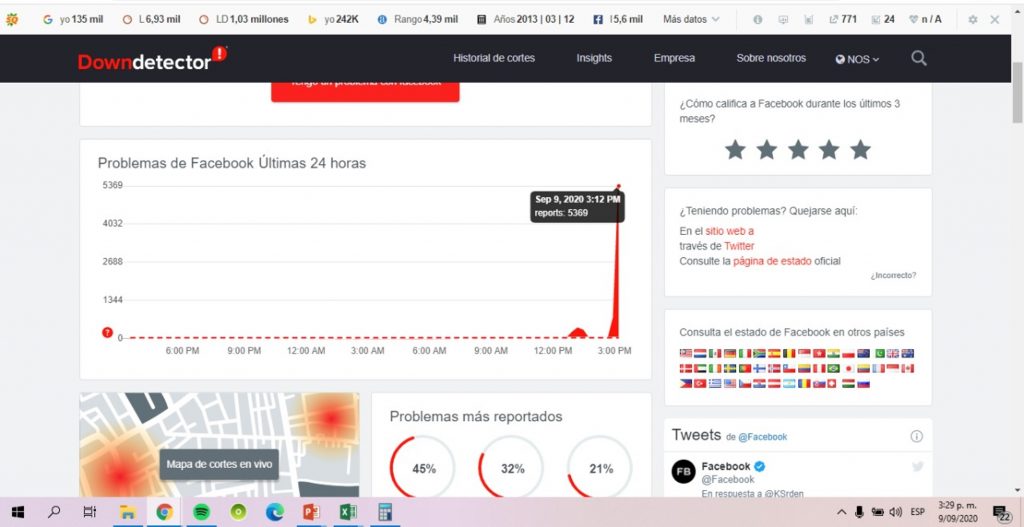Click the Google index icon showing 135 mil
The image size is (1024, 527).
pos(47,20)
